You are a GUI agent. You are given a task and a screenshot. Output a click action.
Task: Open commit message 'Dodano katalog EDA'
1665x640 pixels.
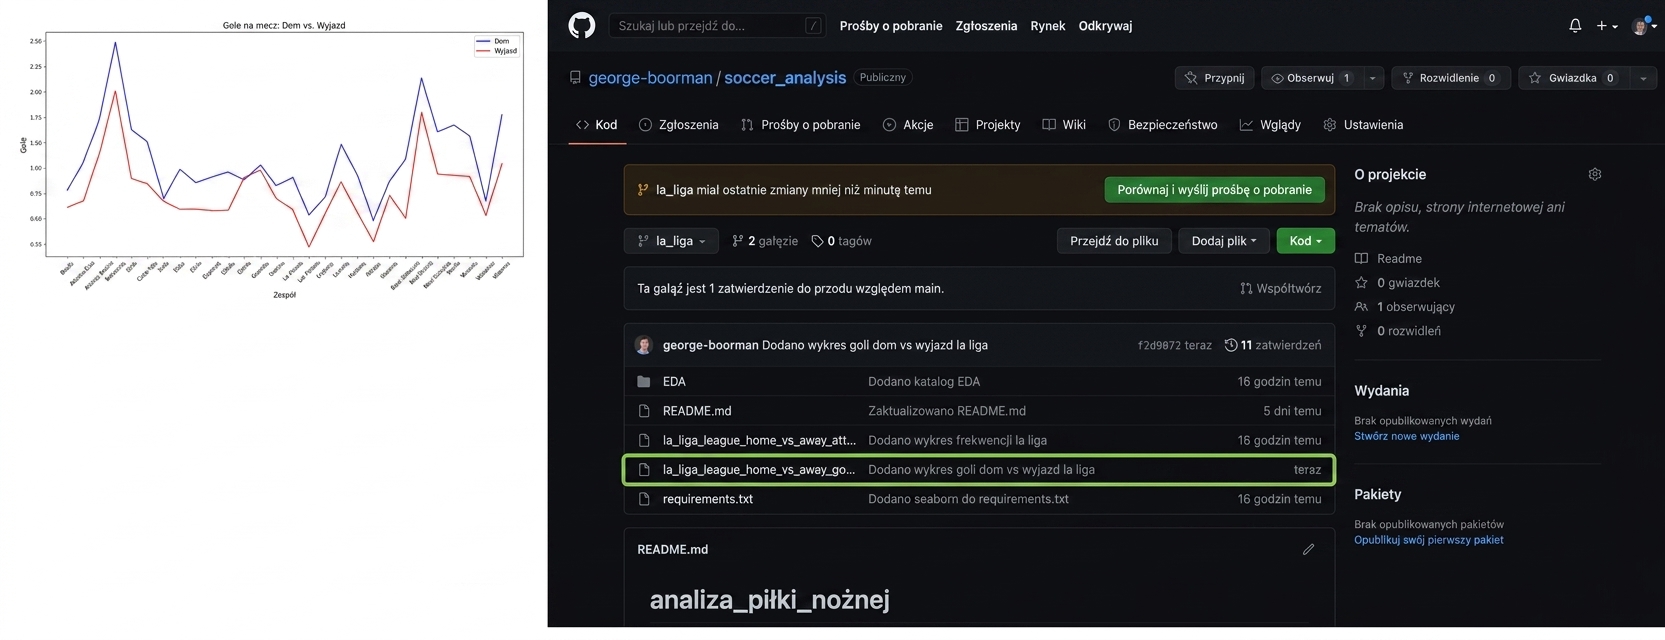tap(924, 382)
